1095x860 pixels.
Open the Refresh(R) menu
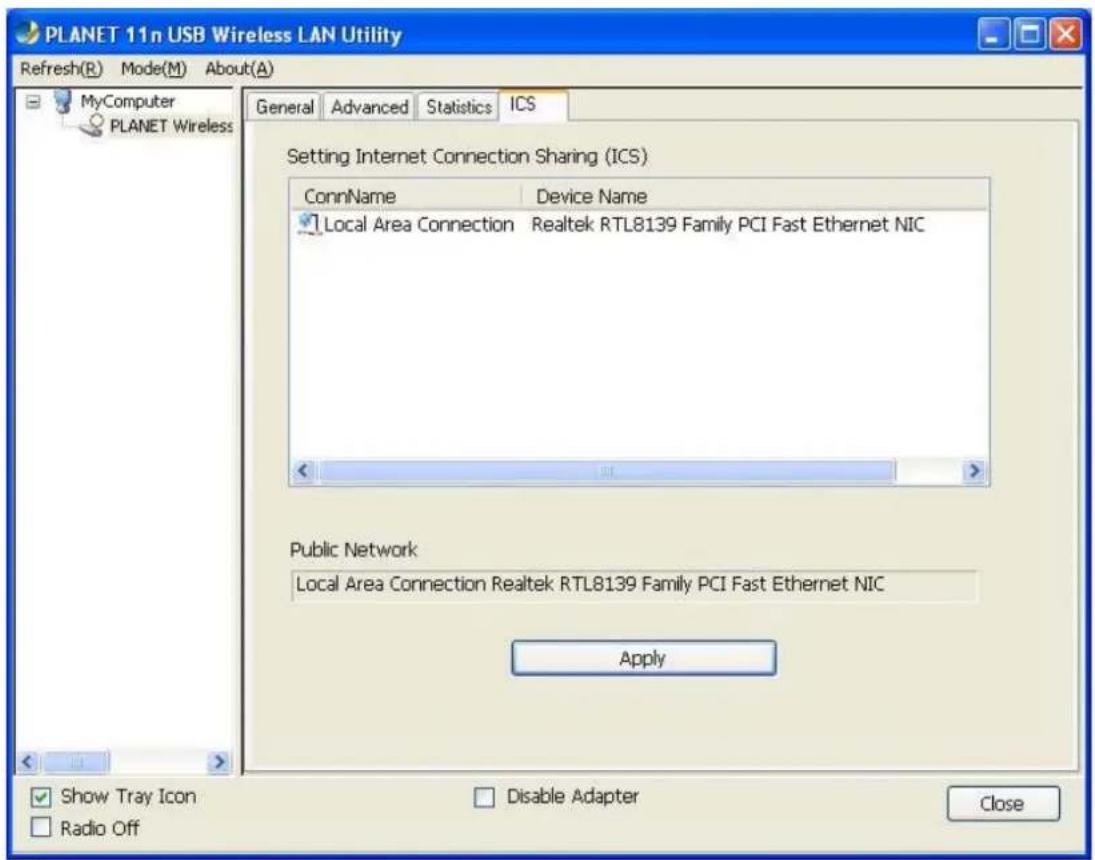coord(61,68)
